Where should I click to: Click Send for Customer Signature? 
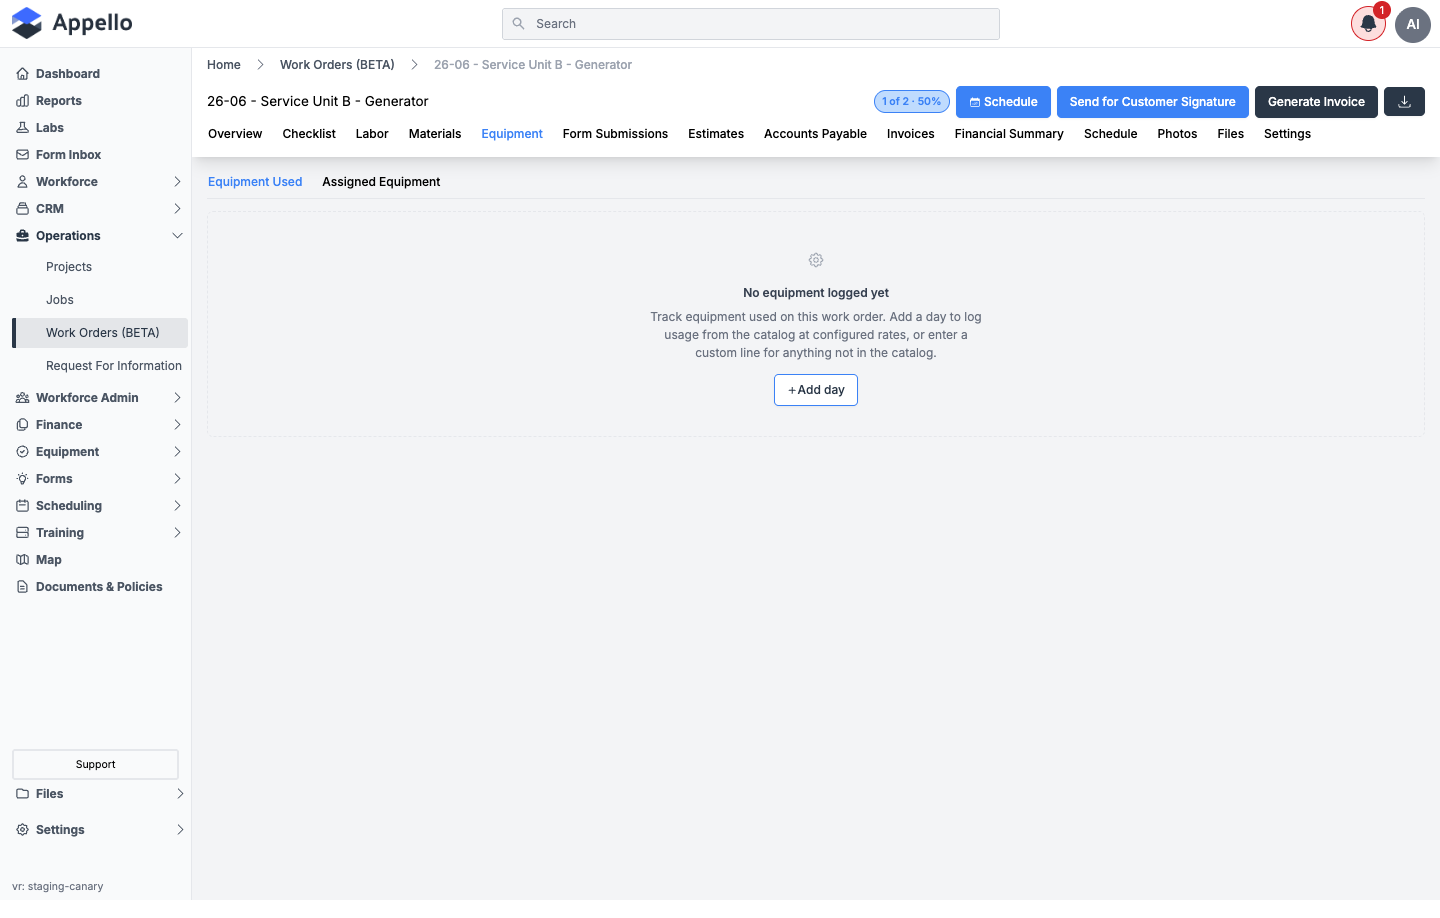tap(1153, 102)
